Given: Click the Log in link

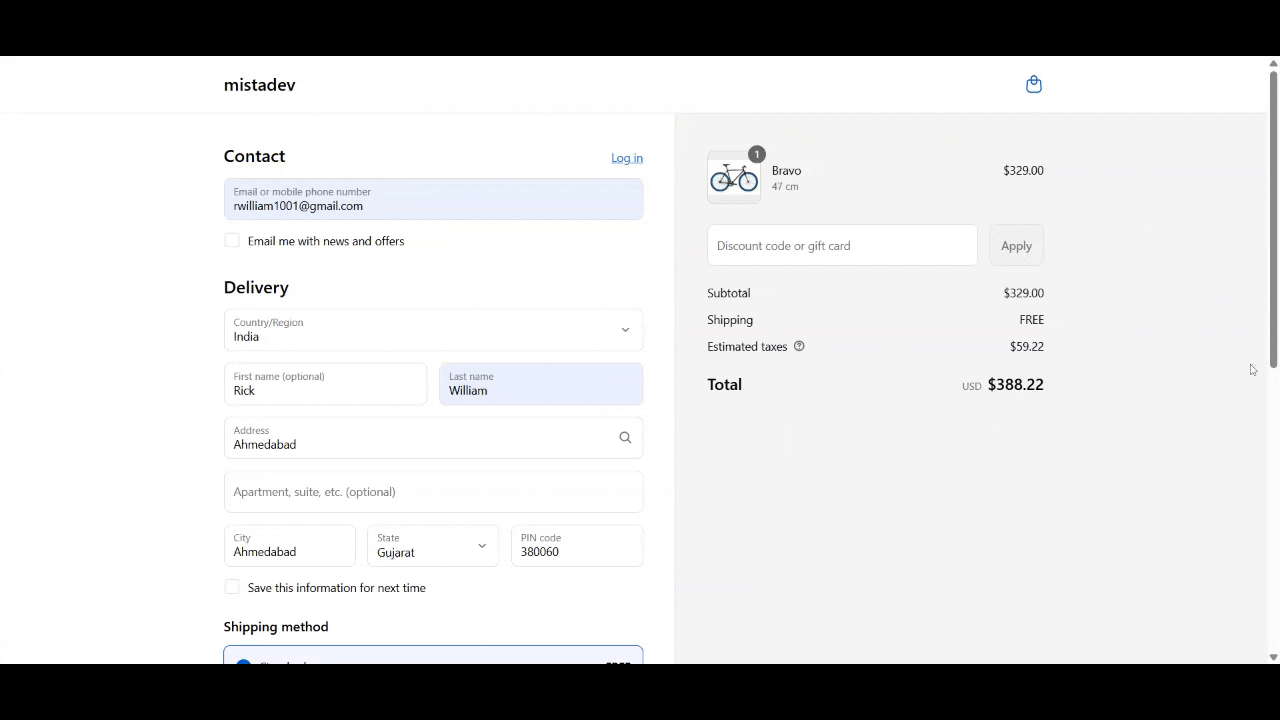Looking at the screenshot, I should [x=627, y=158].
